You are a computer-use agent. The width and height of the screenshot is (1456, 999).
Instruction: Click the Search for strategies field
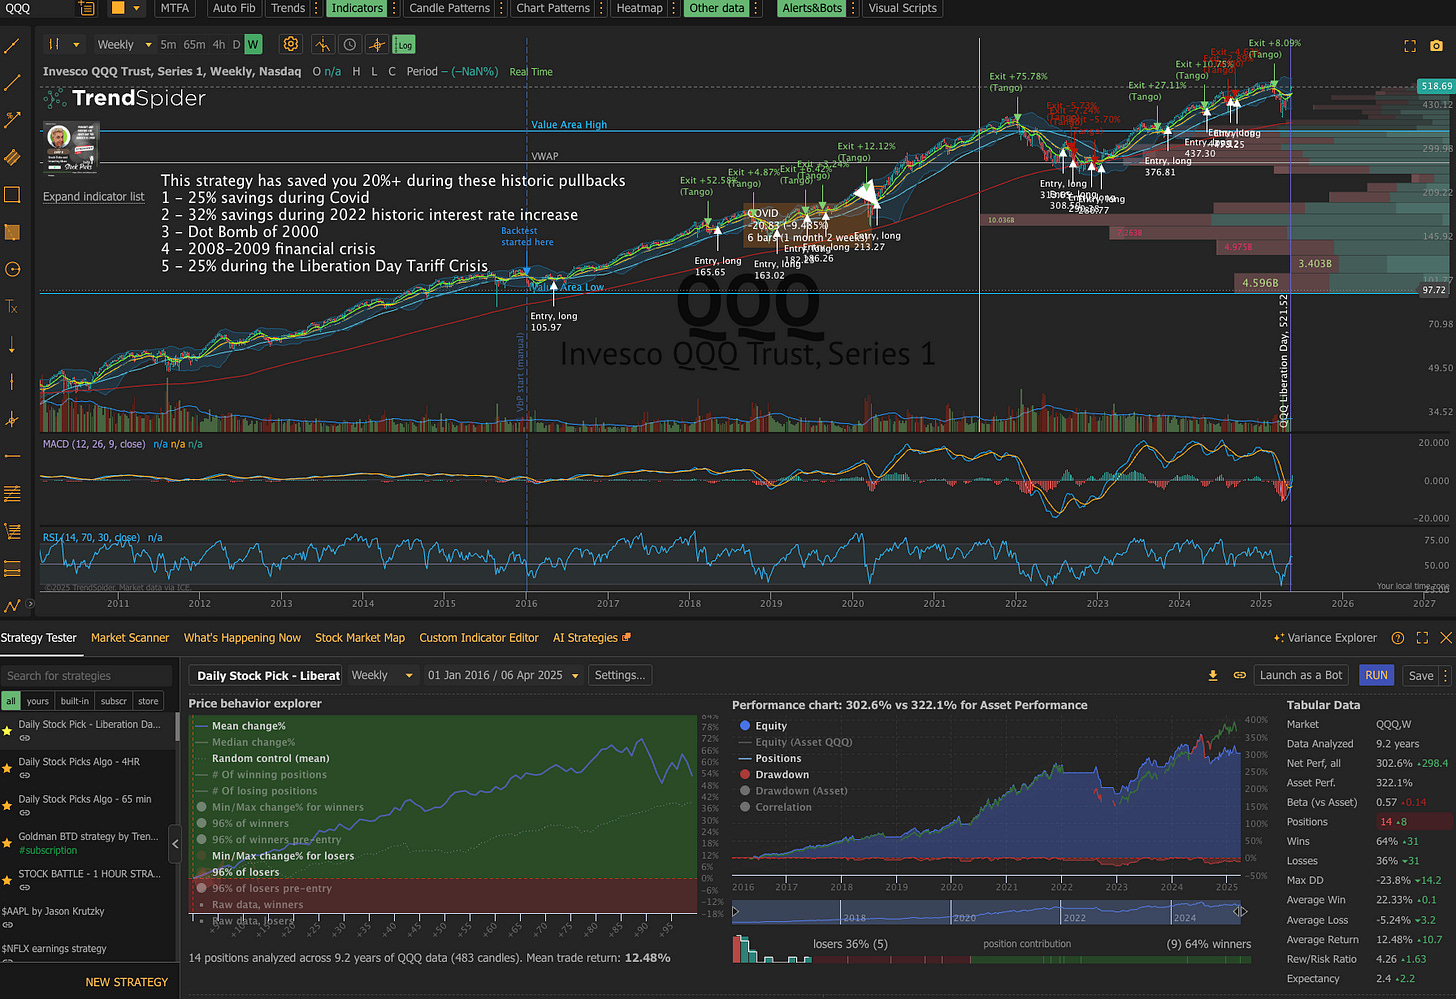pyautogui.click(x=86, y=676)
